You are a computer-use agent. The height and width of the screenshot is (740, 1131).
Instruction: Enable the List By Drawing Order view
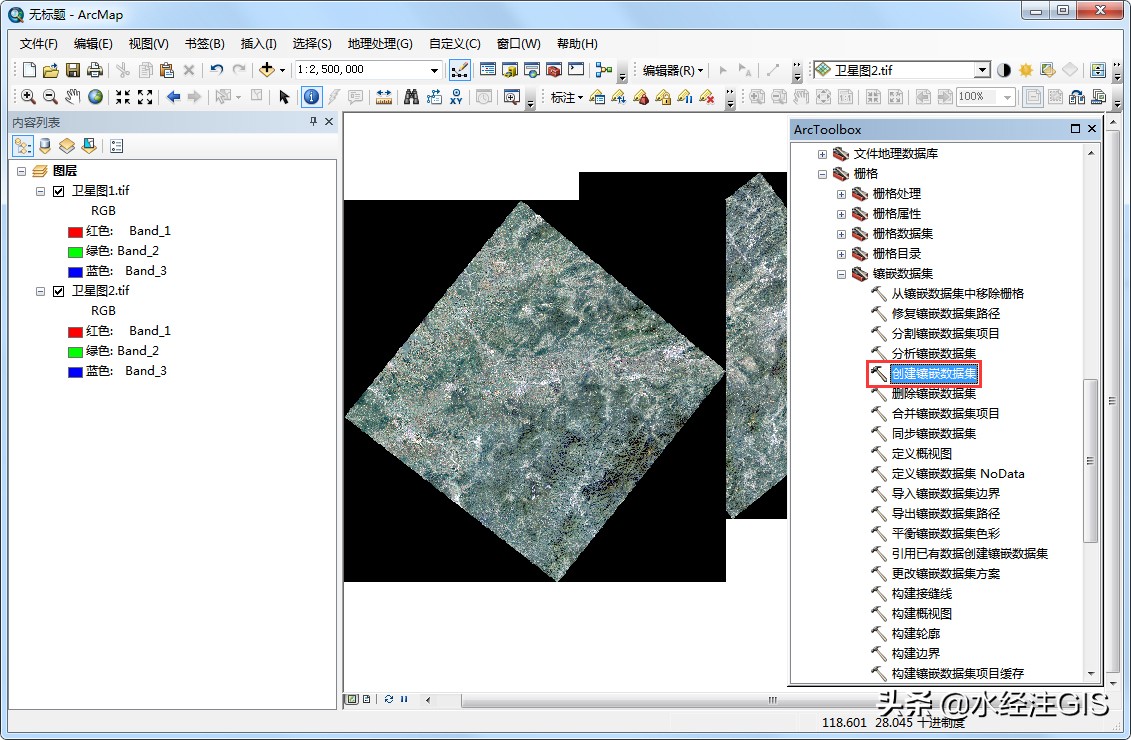click(x=22, y=146)
